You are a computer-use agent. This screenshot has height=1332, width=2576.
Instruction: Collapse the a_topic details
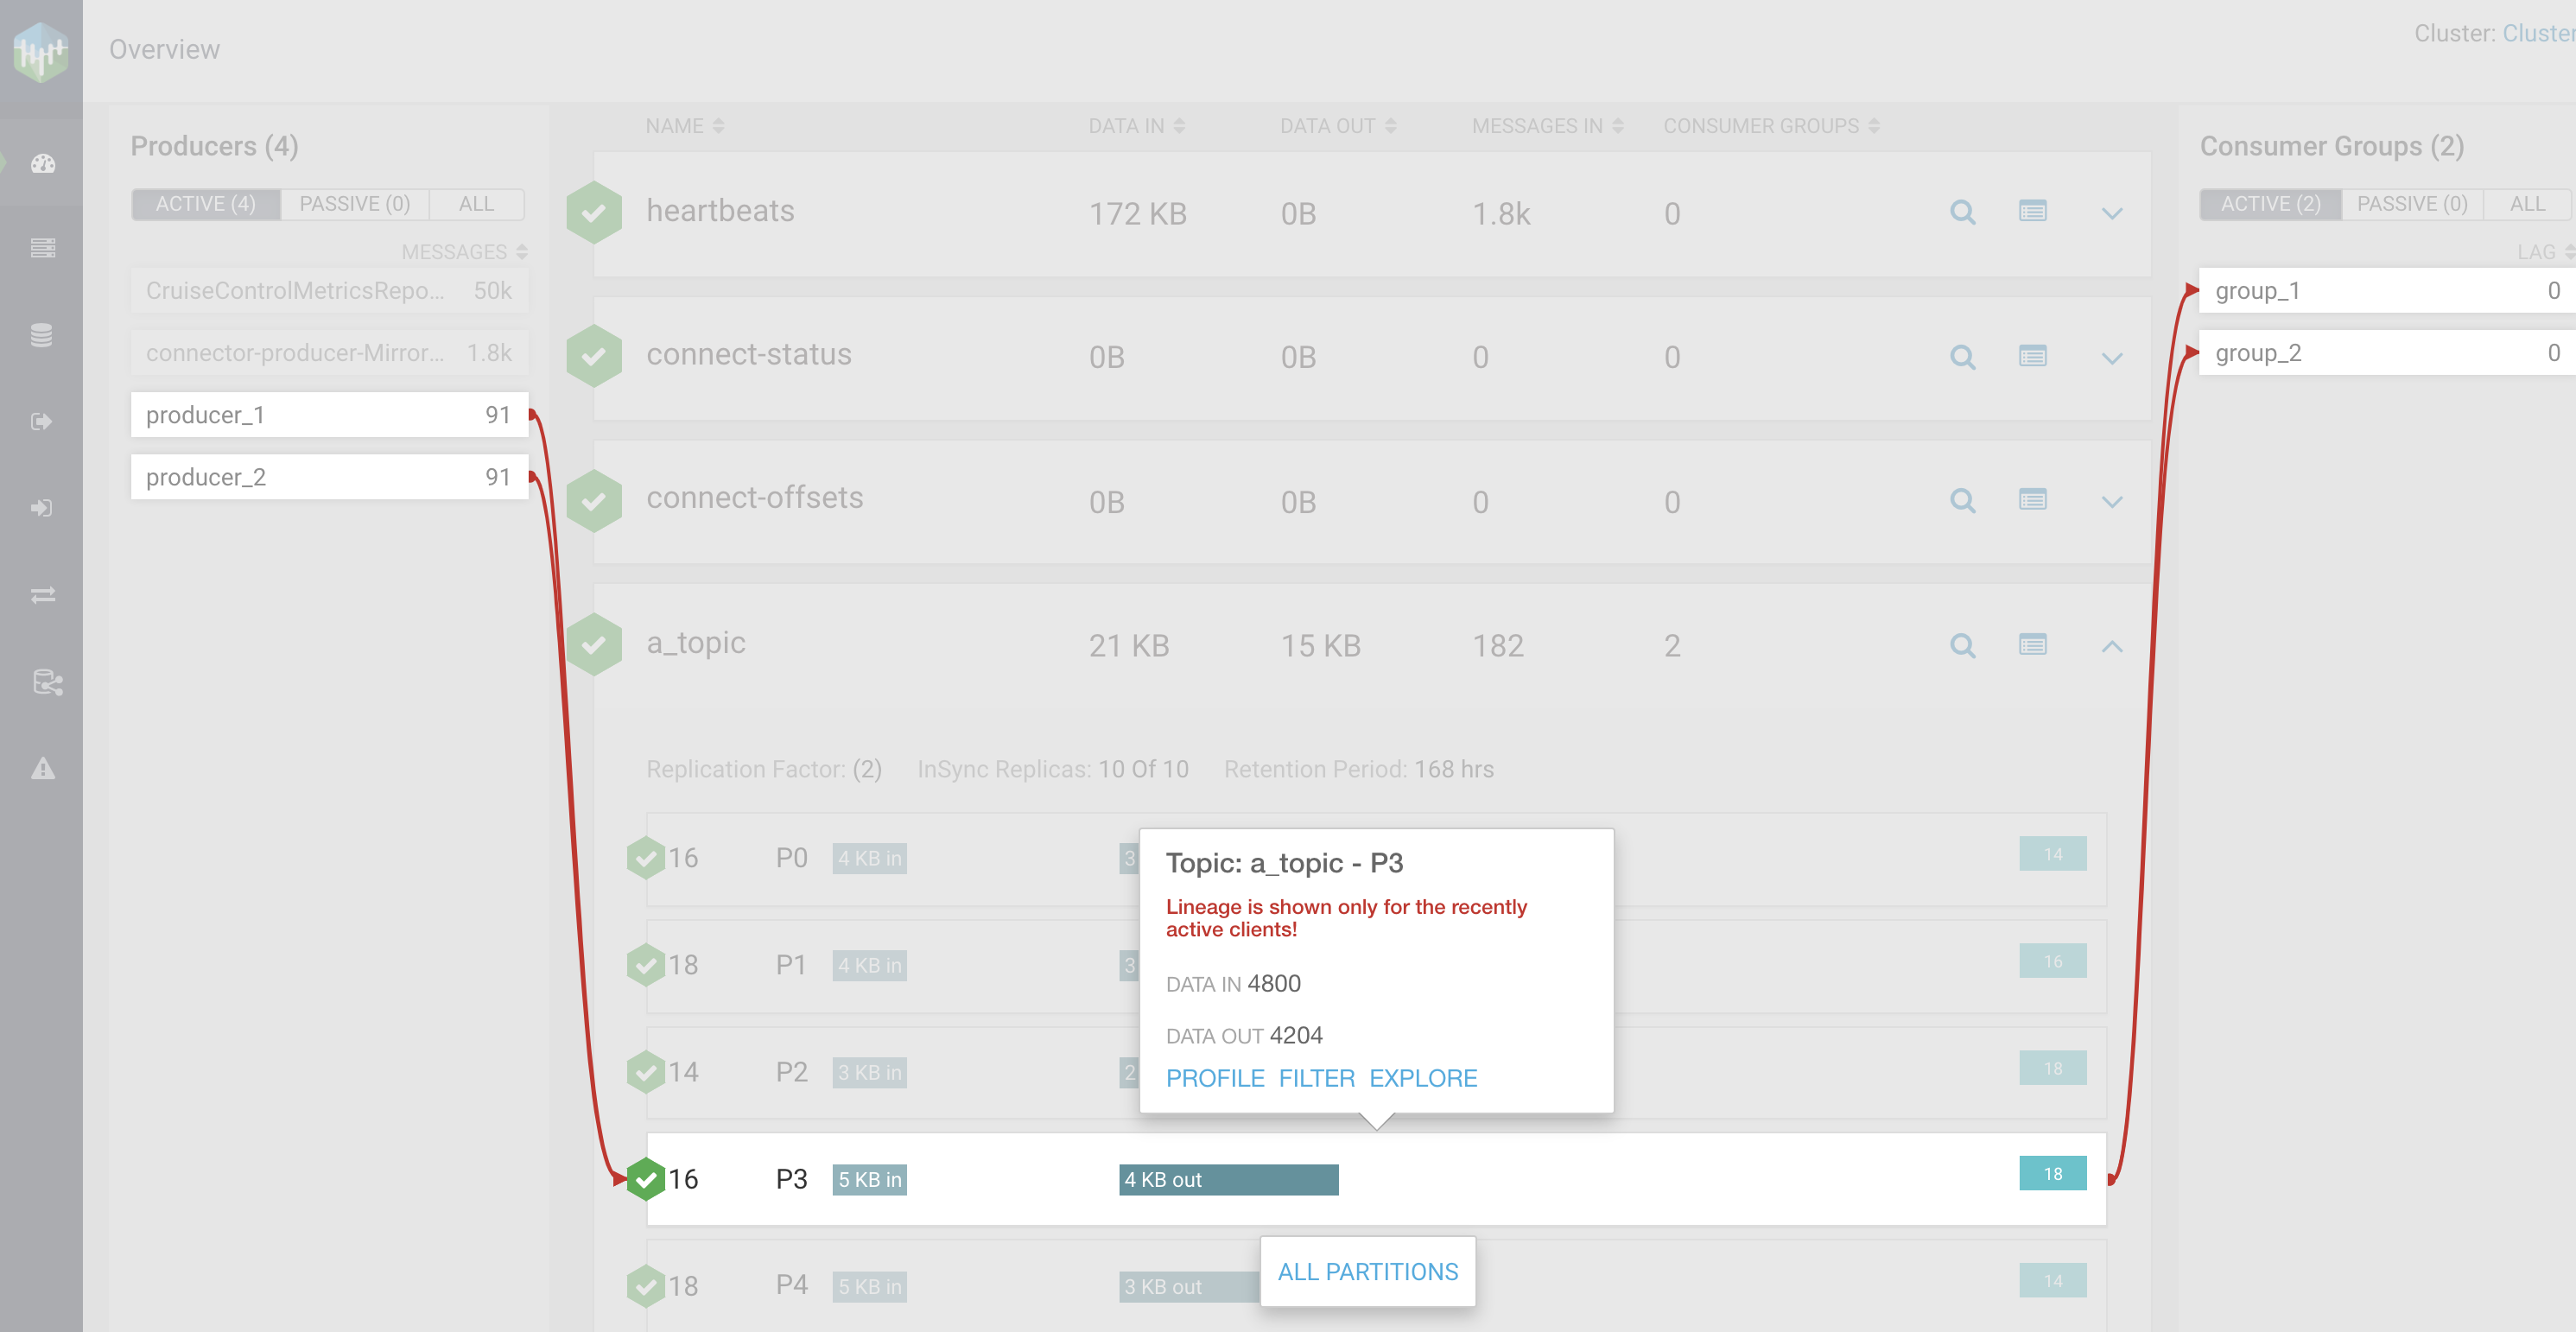(2111, 646)
